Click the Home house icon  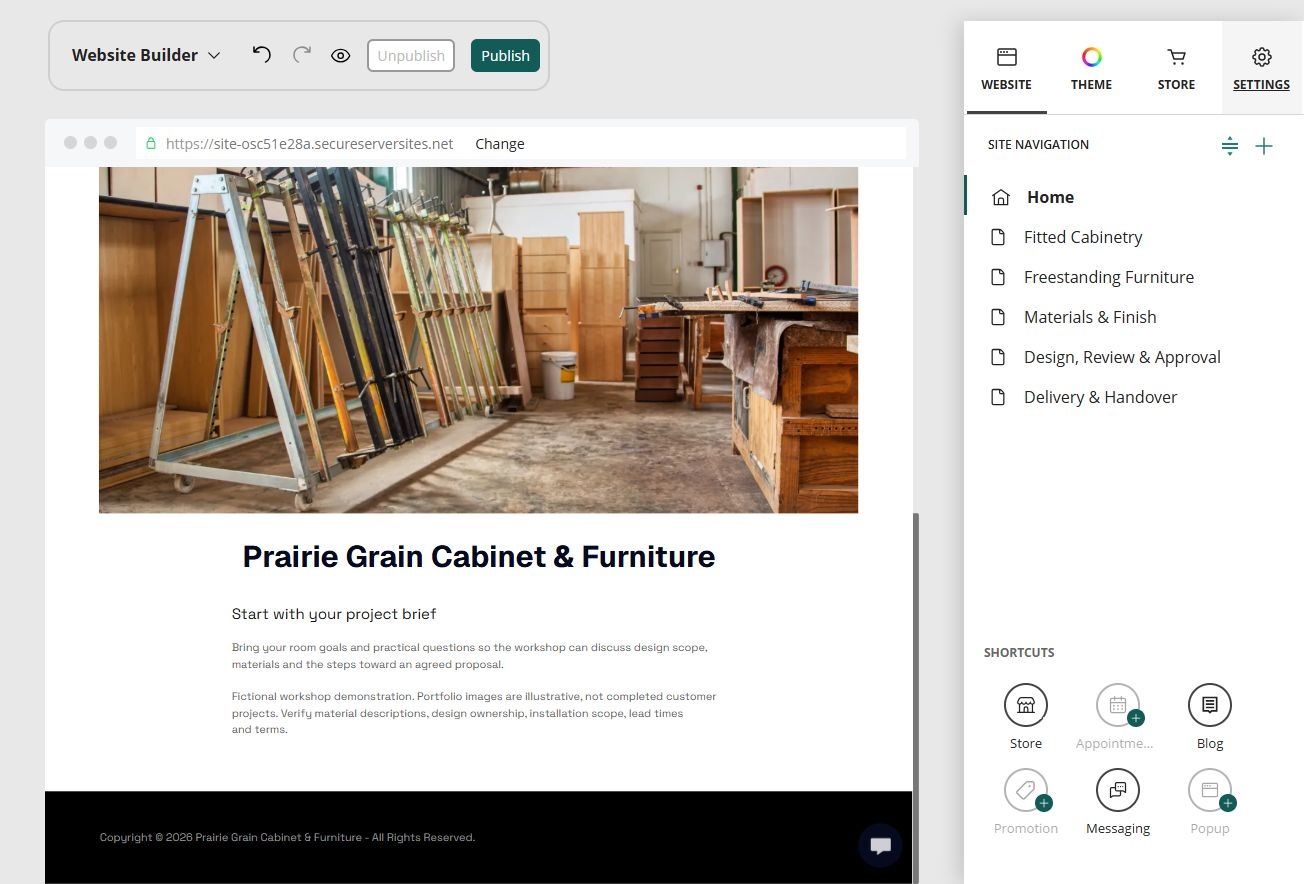(1000, 197)
